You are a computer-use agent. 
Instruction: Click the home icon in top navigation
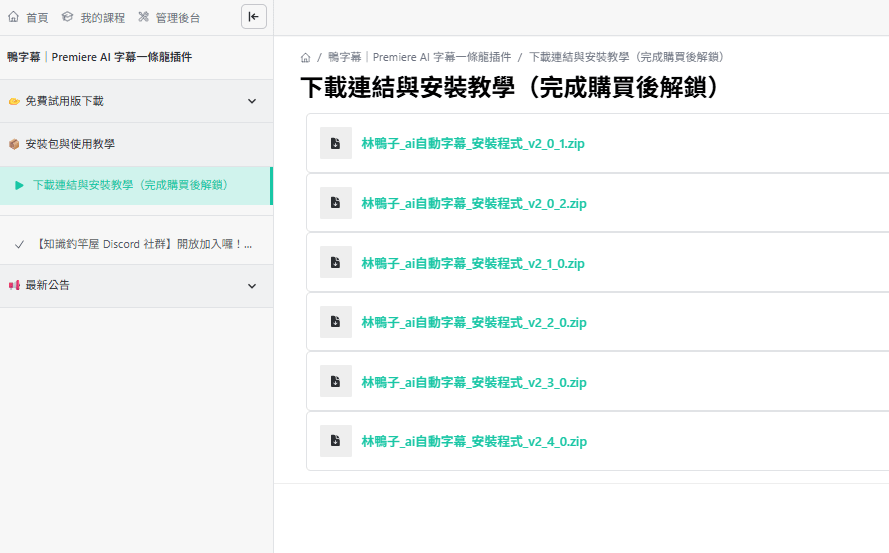tap(14, 17)
